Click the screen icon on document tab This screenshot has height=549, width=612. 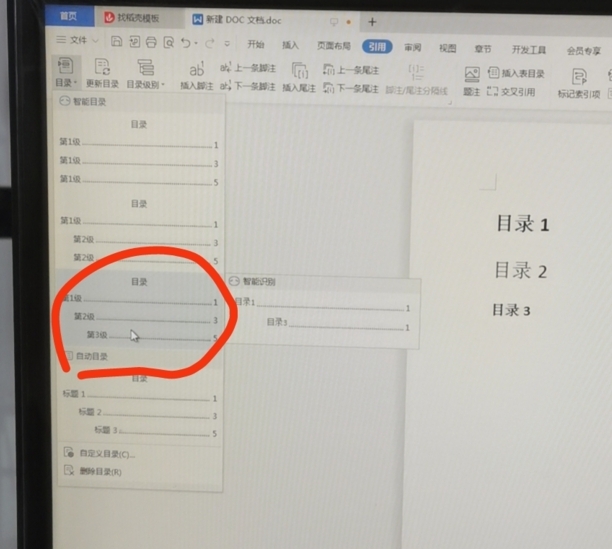tap(334, 22)
